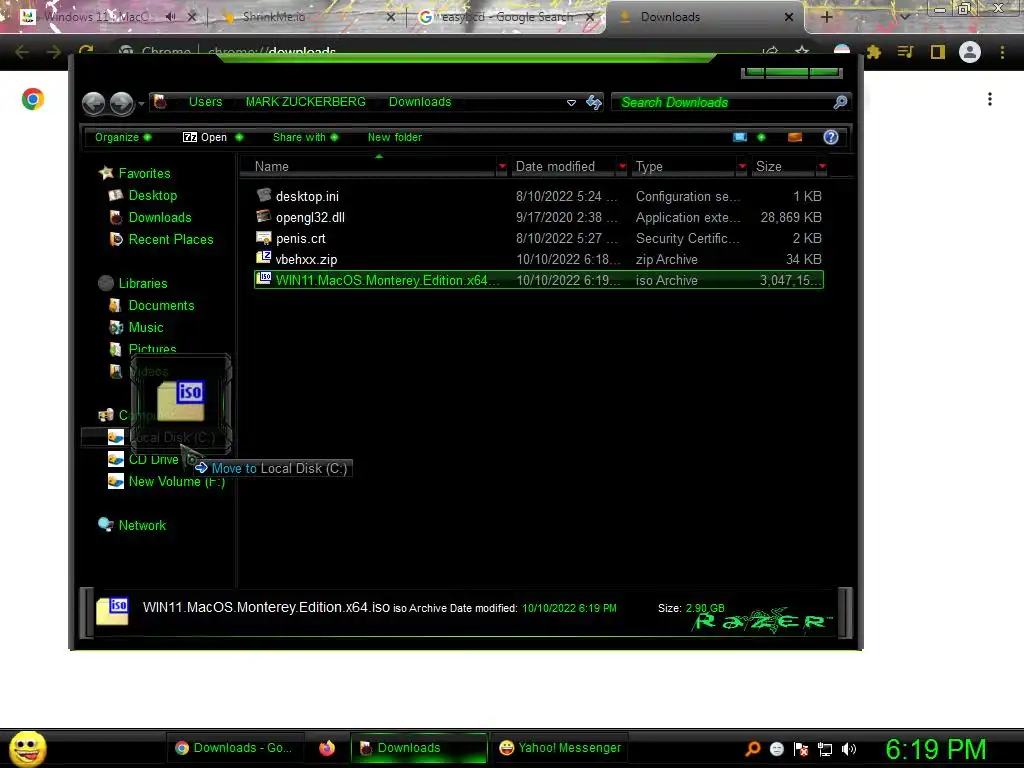Open Chrome media control icon
This screenshot has width=1024, height=768.
[905, 52]
